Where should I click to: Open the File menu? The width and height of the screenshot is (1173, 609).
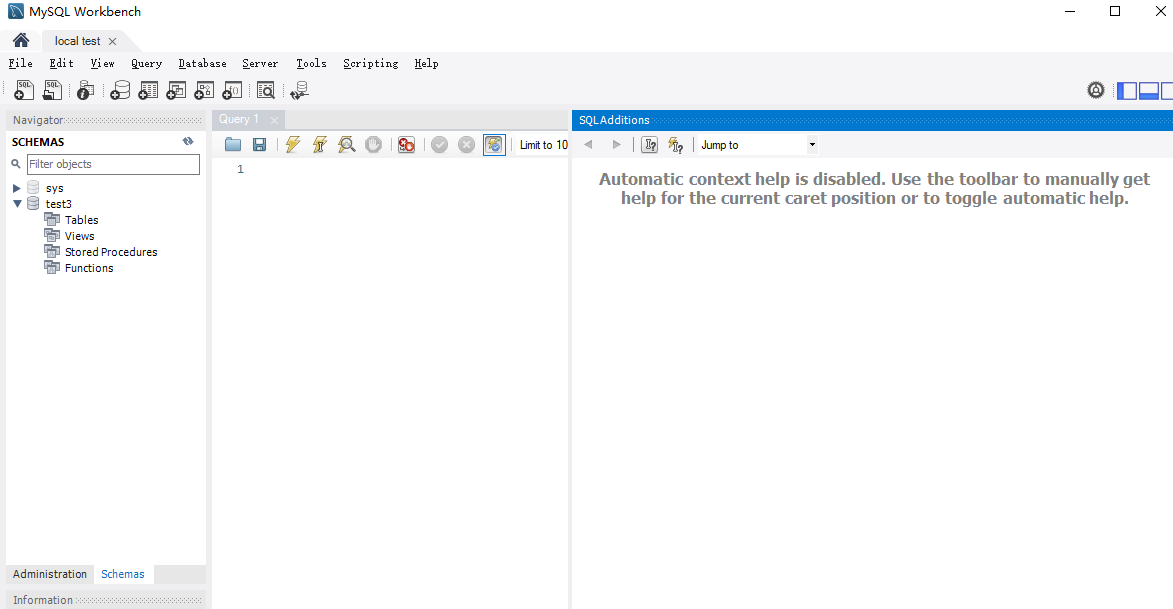click(21, 64)
